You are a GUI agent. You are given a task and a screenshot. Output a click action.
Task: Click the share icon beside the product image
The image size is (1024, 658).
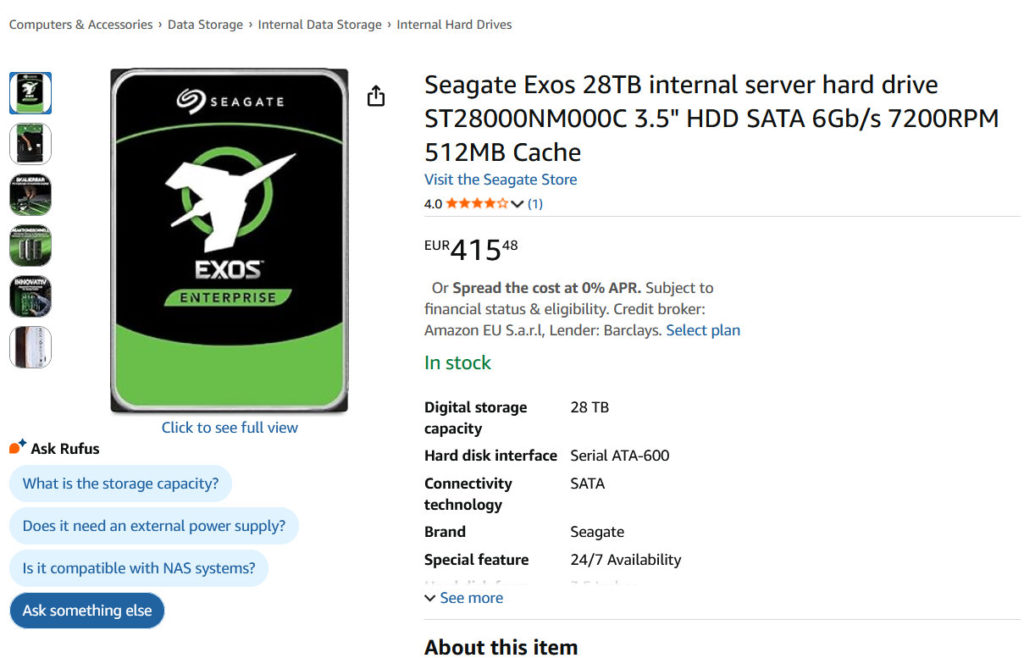(375, 96)
